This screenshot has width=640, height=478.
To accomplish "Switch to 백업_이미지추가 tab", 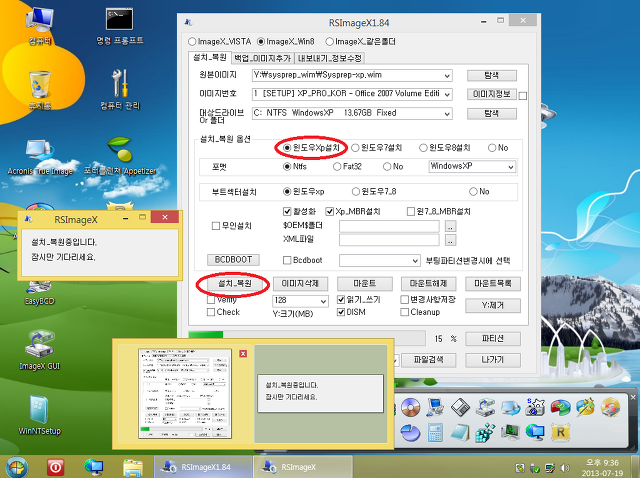I will coord(262,58).
